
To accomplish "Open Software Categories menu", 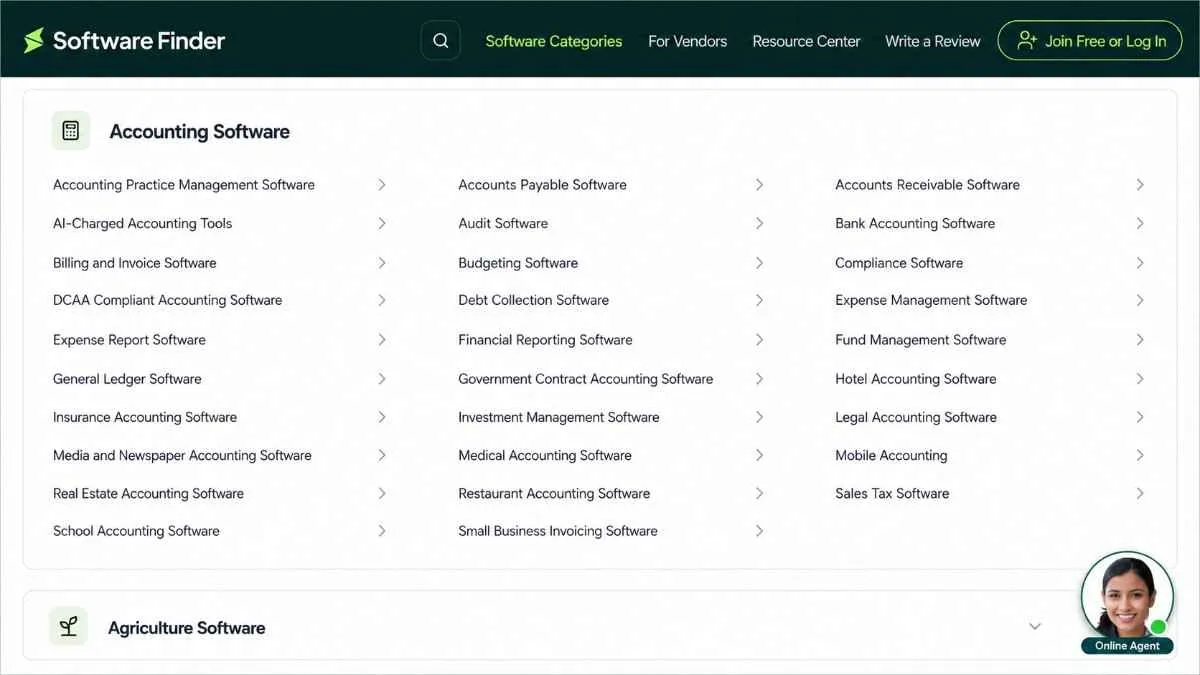I will click(x=554, y=41).
